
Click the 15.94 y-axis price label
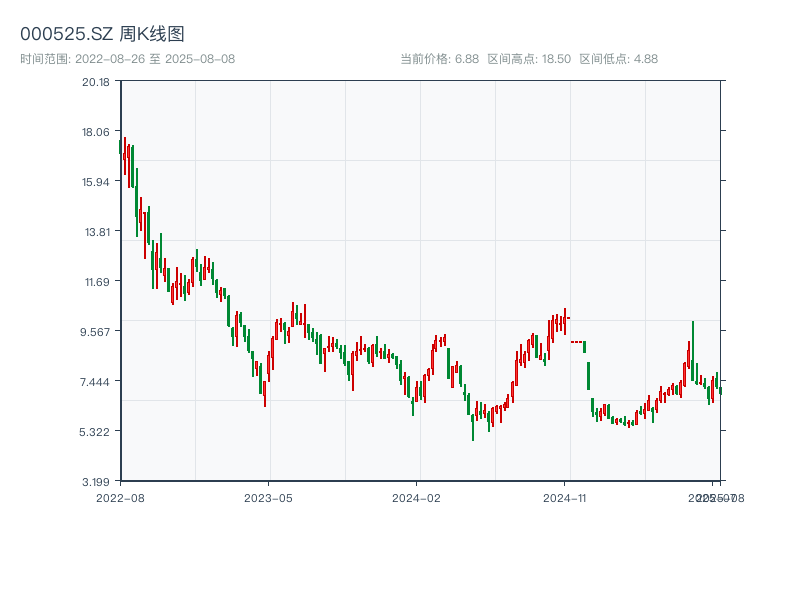pos(96,182)
